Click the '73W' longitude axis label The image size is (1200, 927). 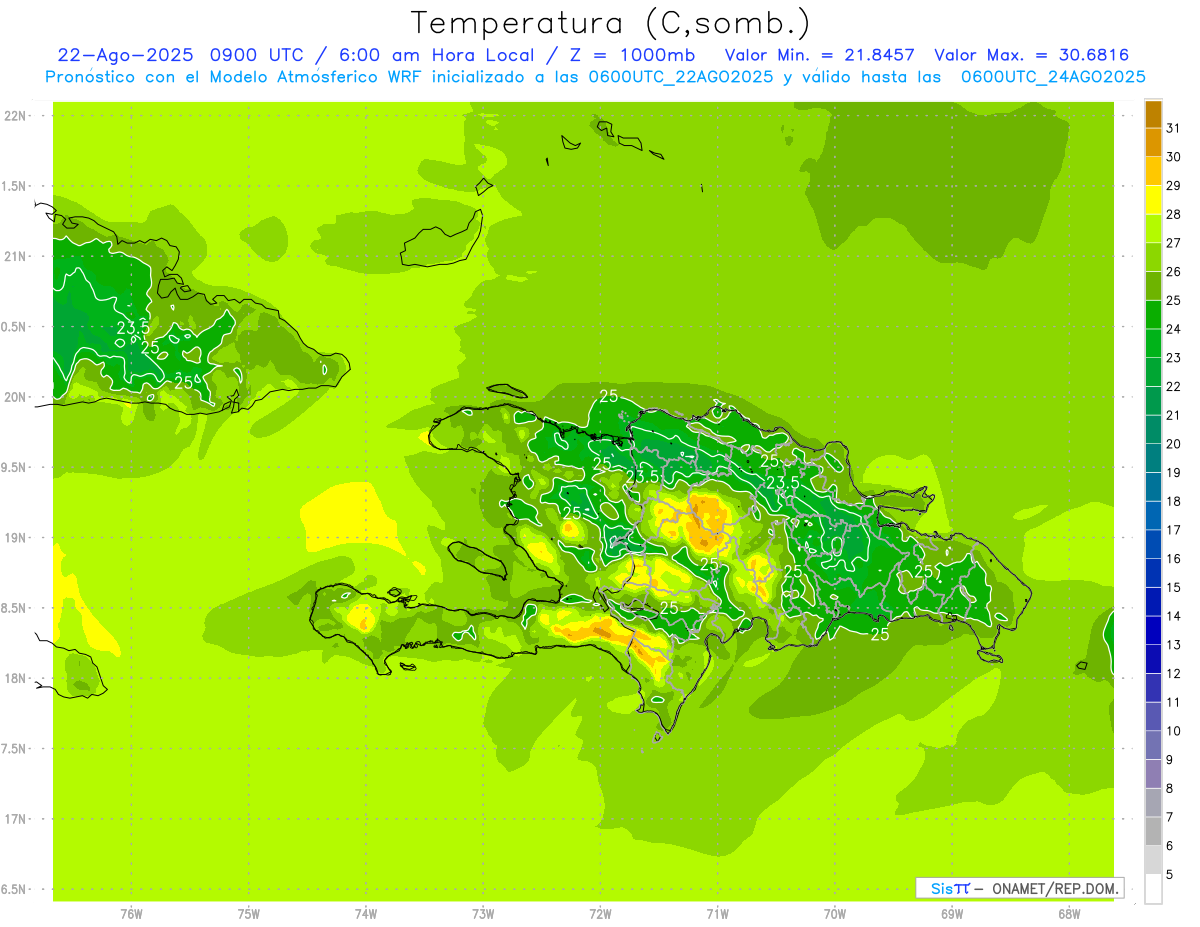tap(483, 913)
